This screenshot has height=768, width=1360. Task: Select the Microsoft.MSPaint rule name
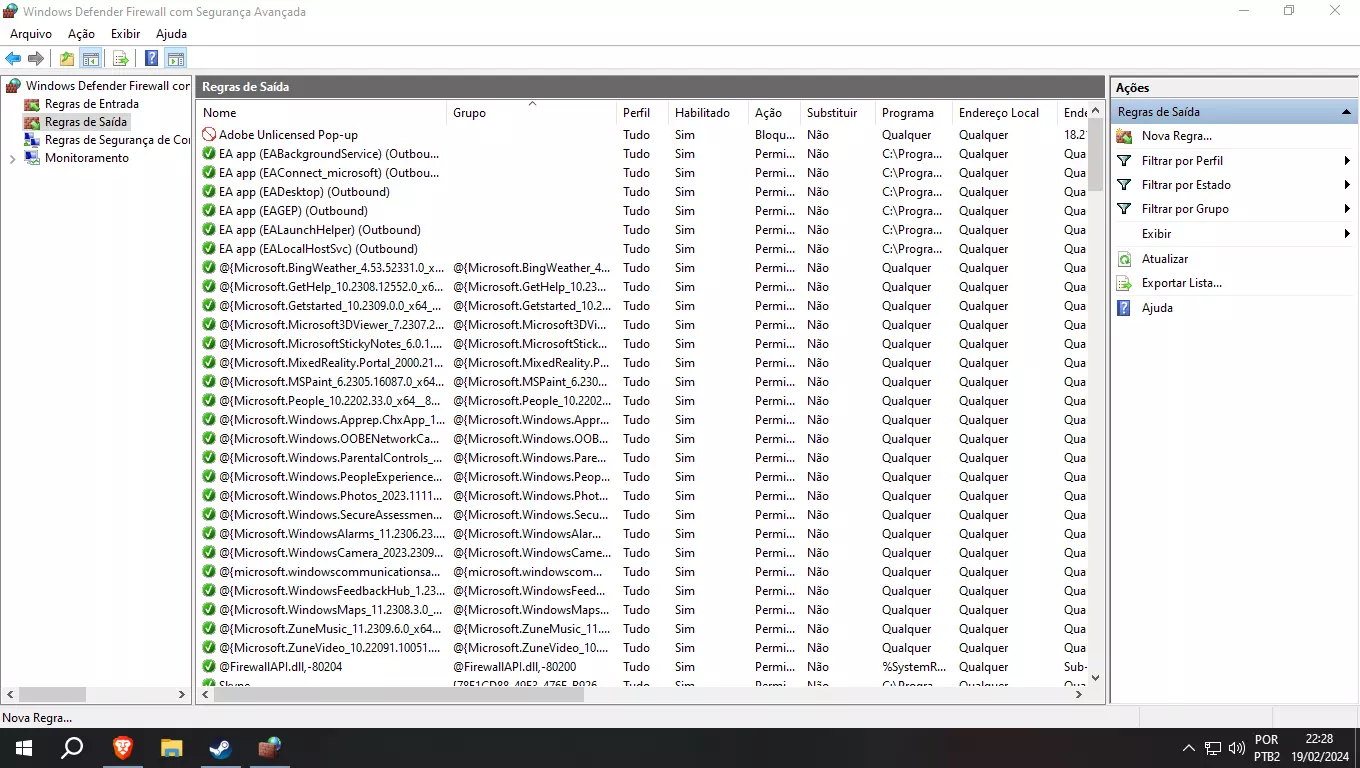pos(331,382)
